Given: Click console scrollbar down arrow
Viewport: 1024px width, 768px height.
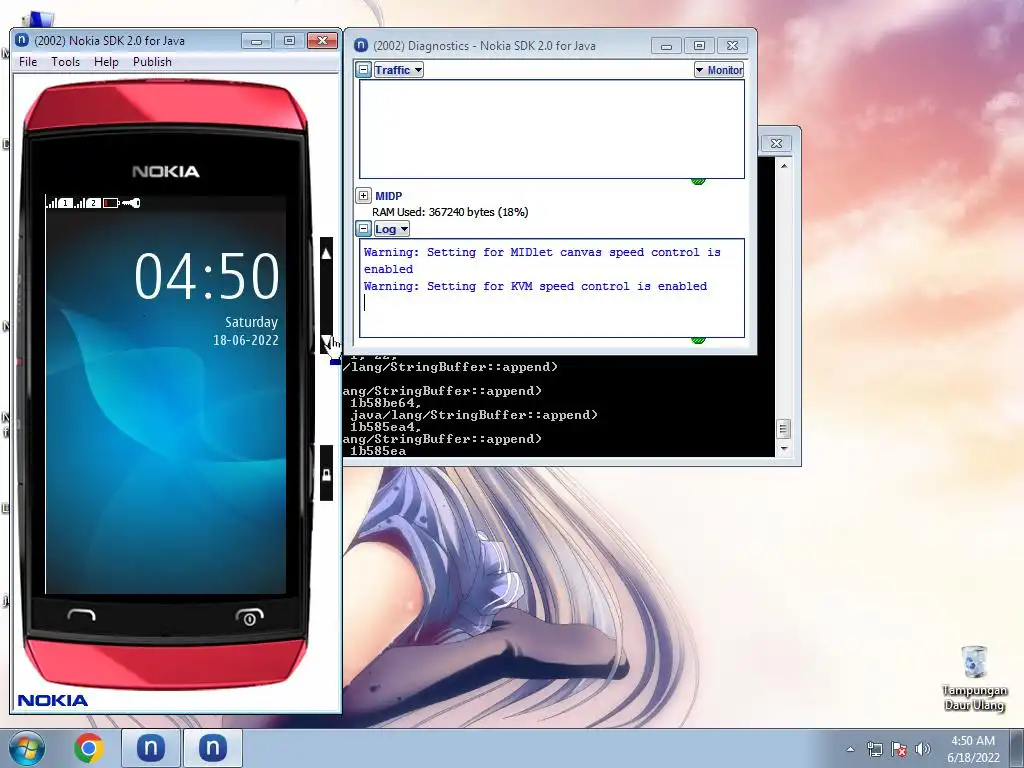Looking at the screenshot, I should [784, 449].
